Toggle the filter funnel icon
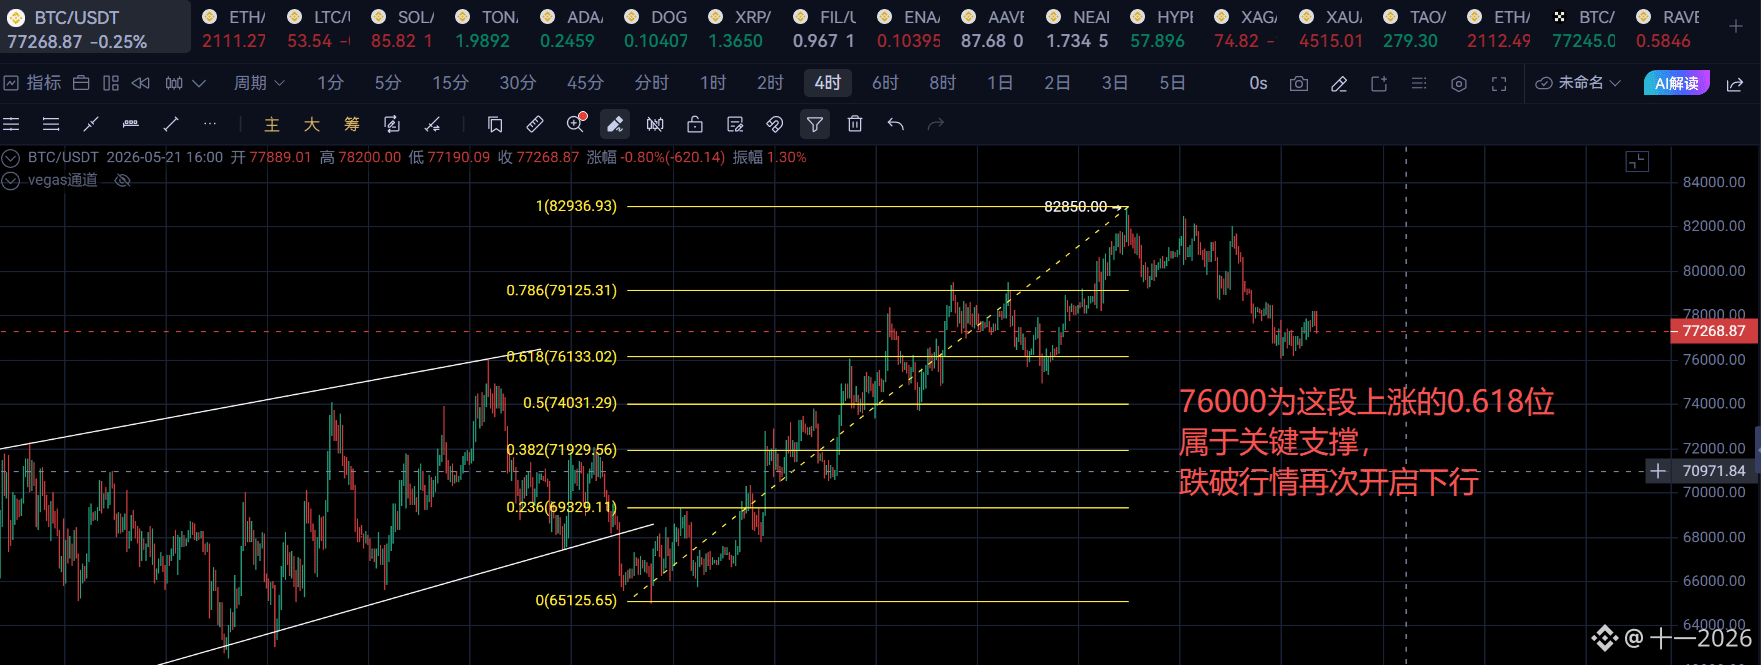 (x=815, y=124)
